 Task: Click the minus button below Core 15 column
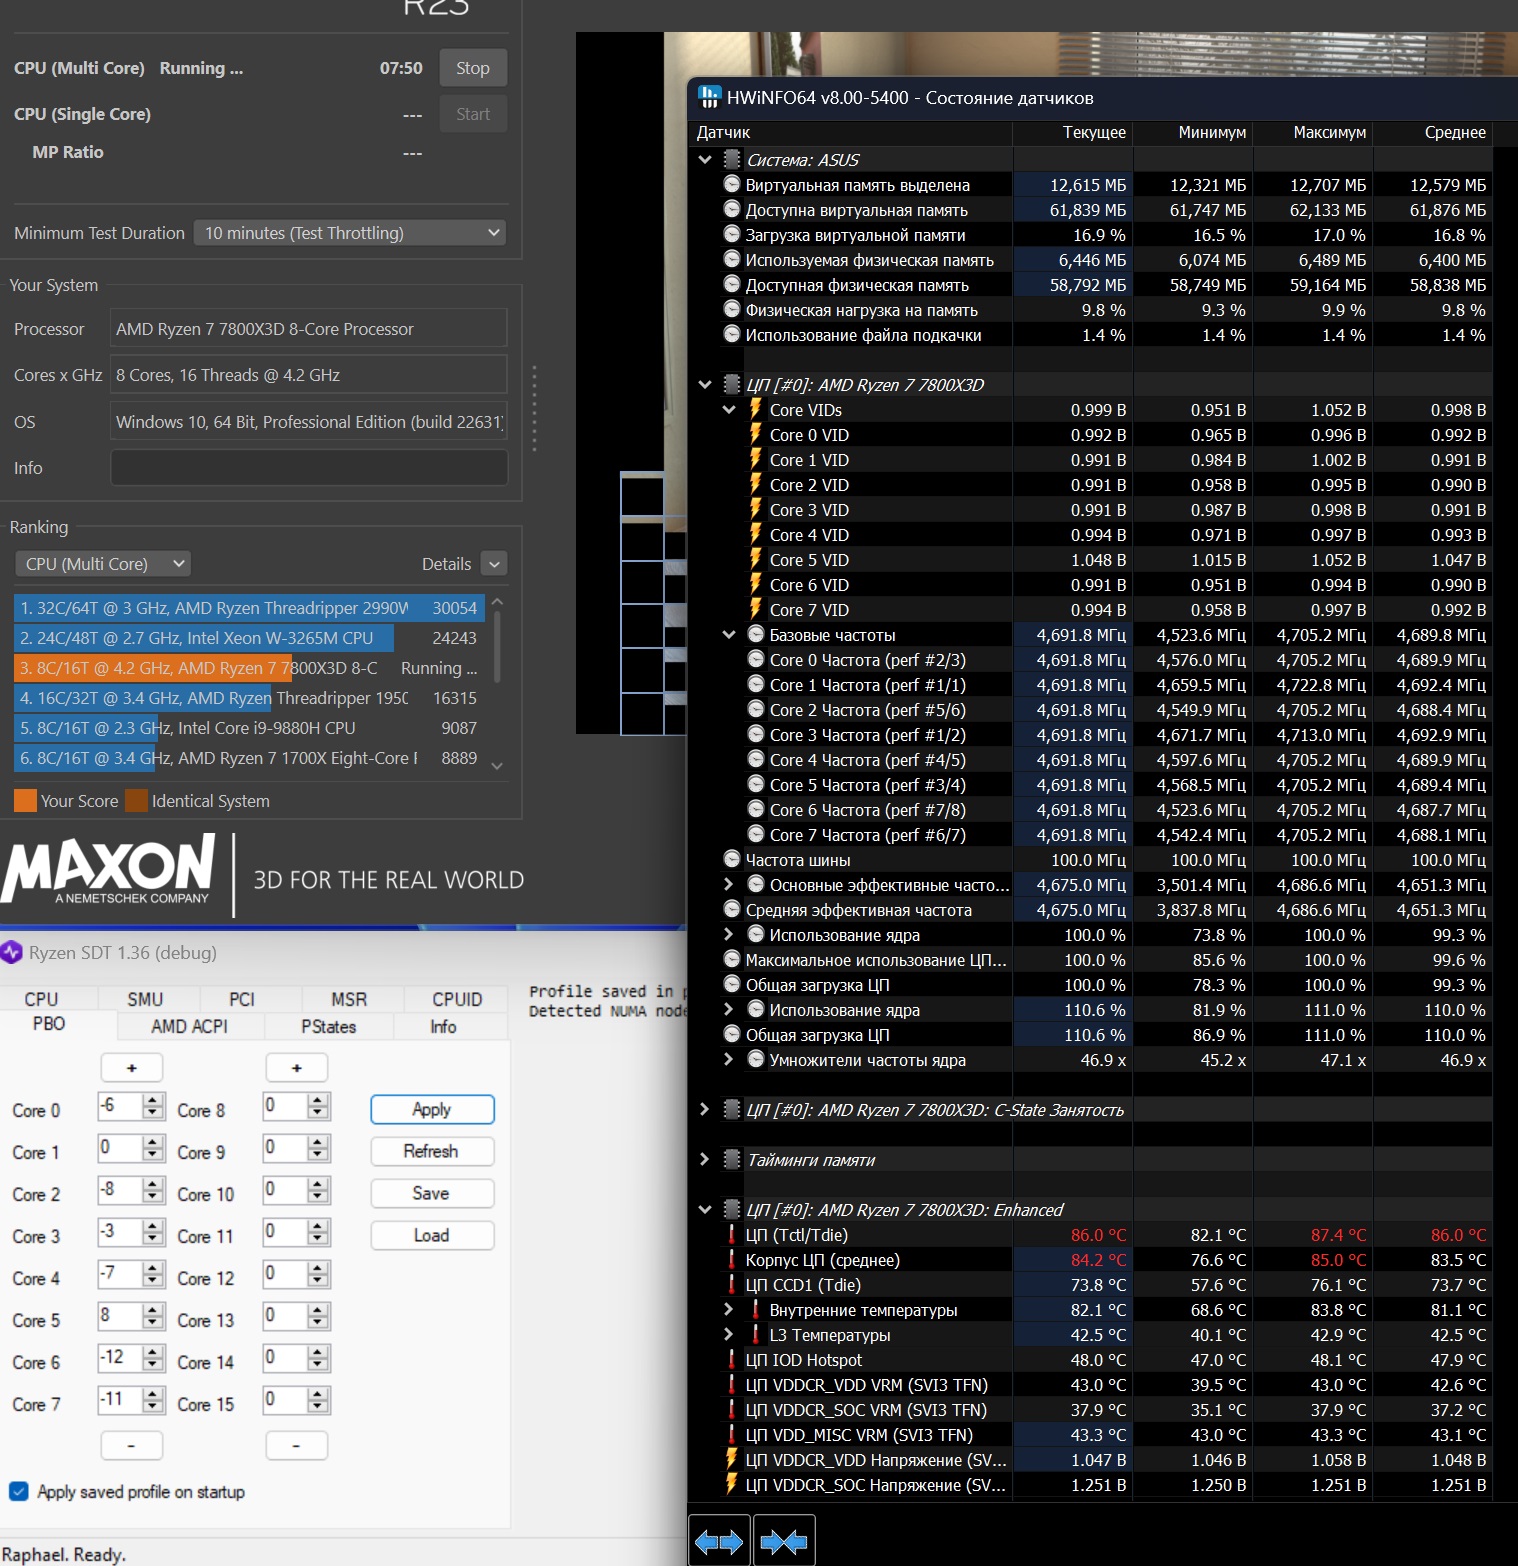coord(296,1445)
